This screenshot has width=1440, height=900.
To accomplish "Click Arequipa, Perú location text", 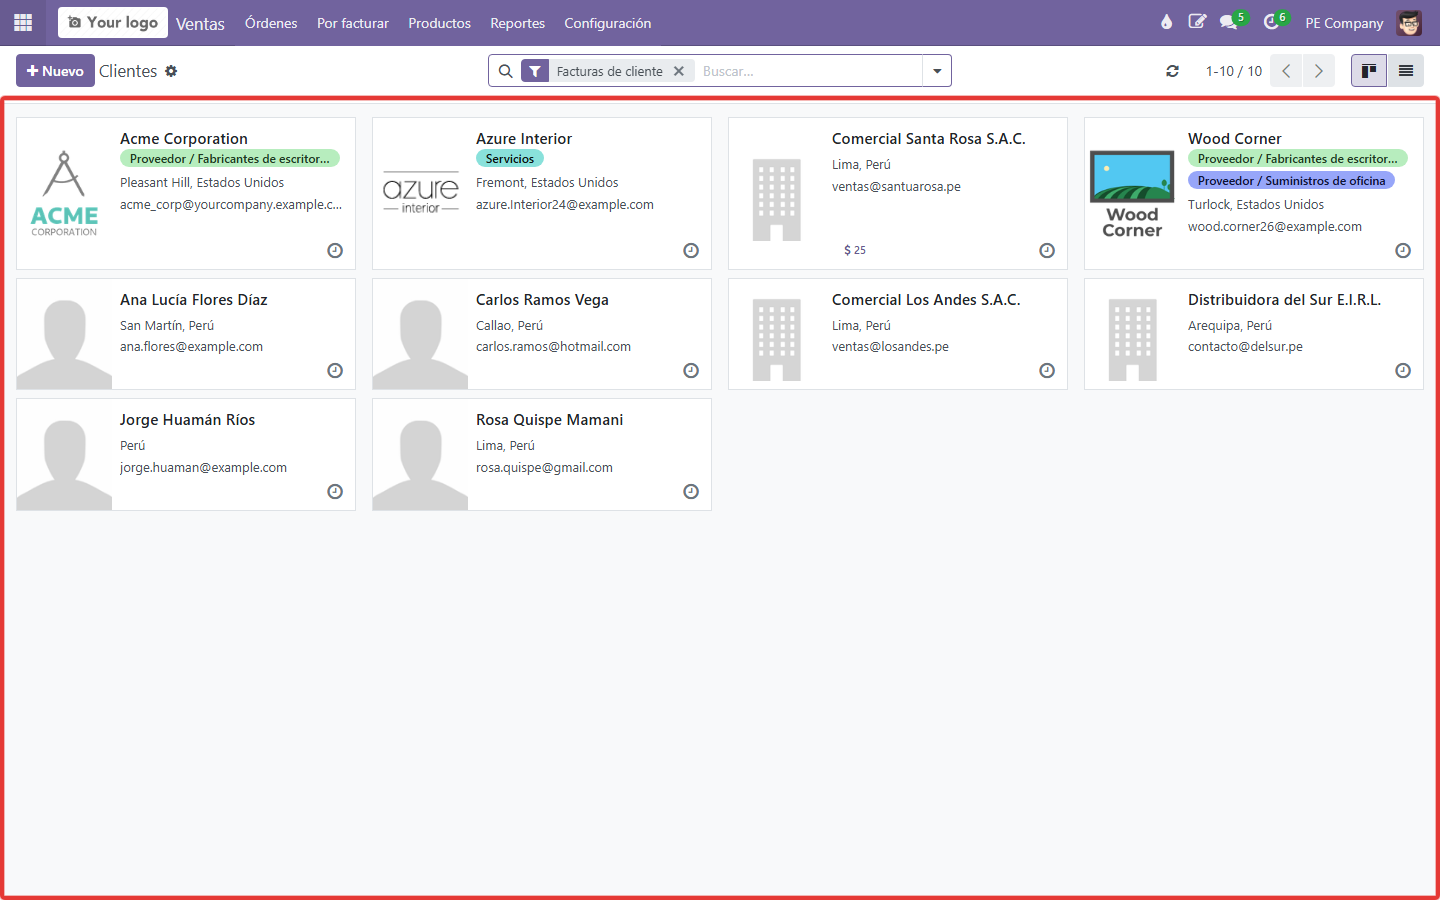I will [x=1230, y=326].
